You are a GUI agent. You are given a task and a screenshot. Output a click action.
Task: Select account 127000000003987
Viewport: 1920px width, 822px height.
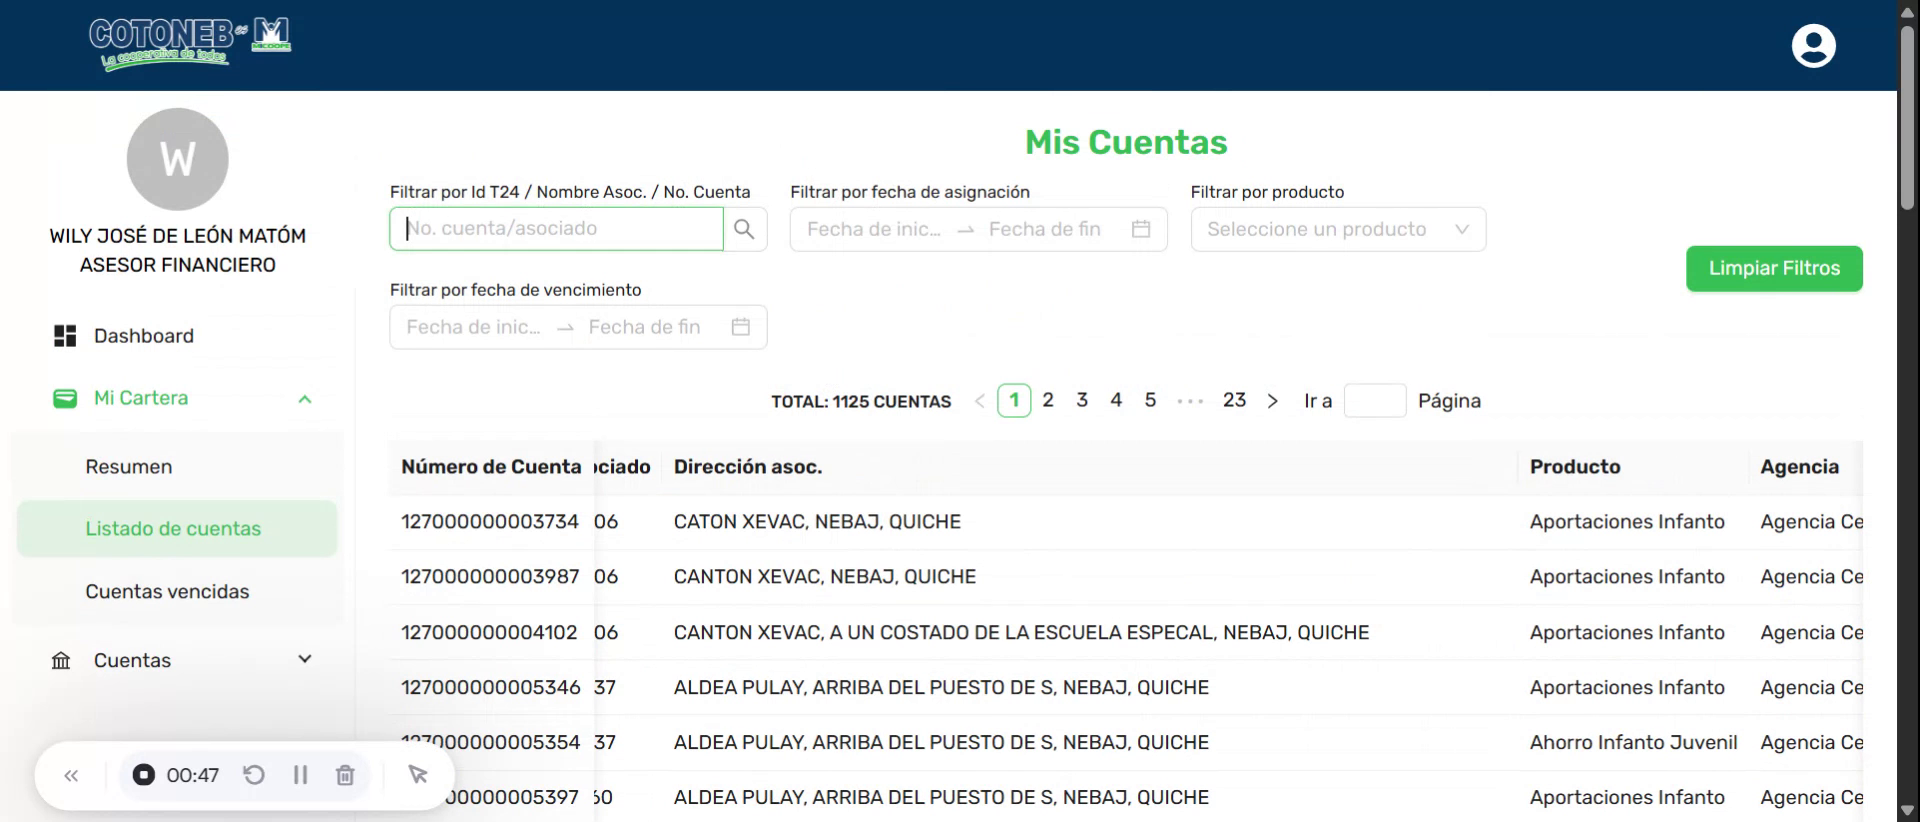pyautogui.click(x=490, y=577)
